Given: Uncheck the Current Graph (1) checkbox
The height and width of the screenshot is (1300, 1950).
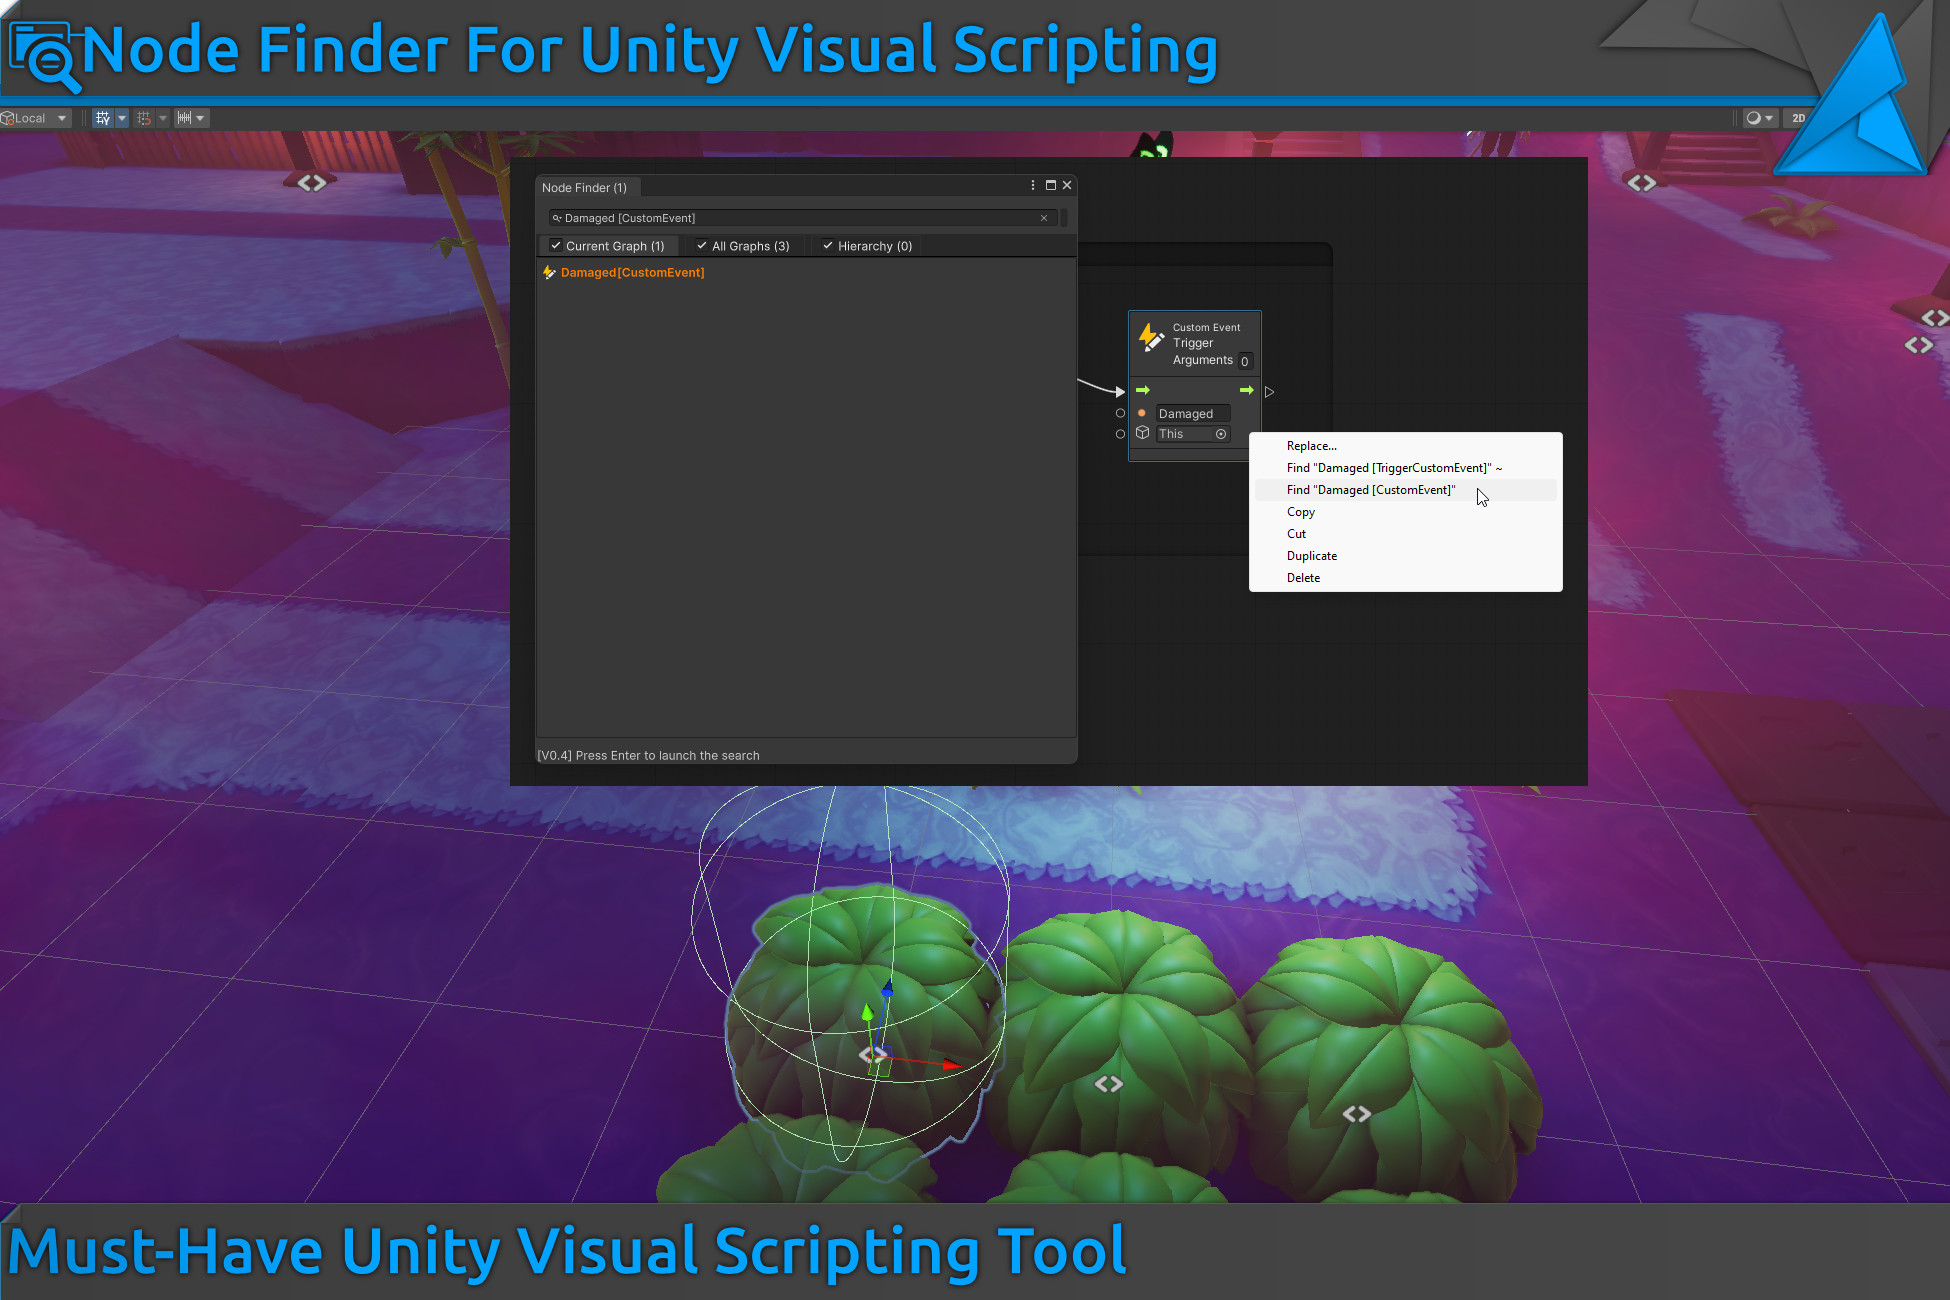Looking at the screenshot, I should tap(556, 246).
